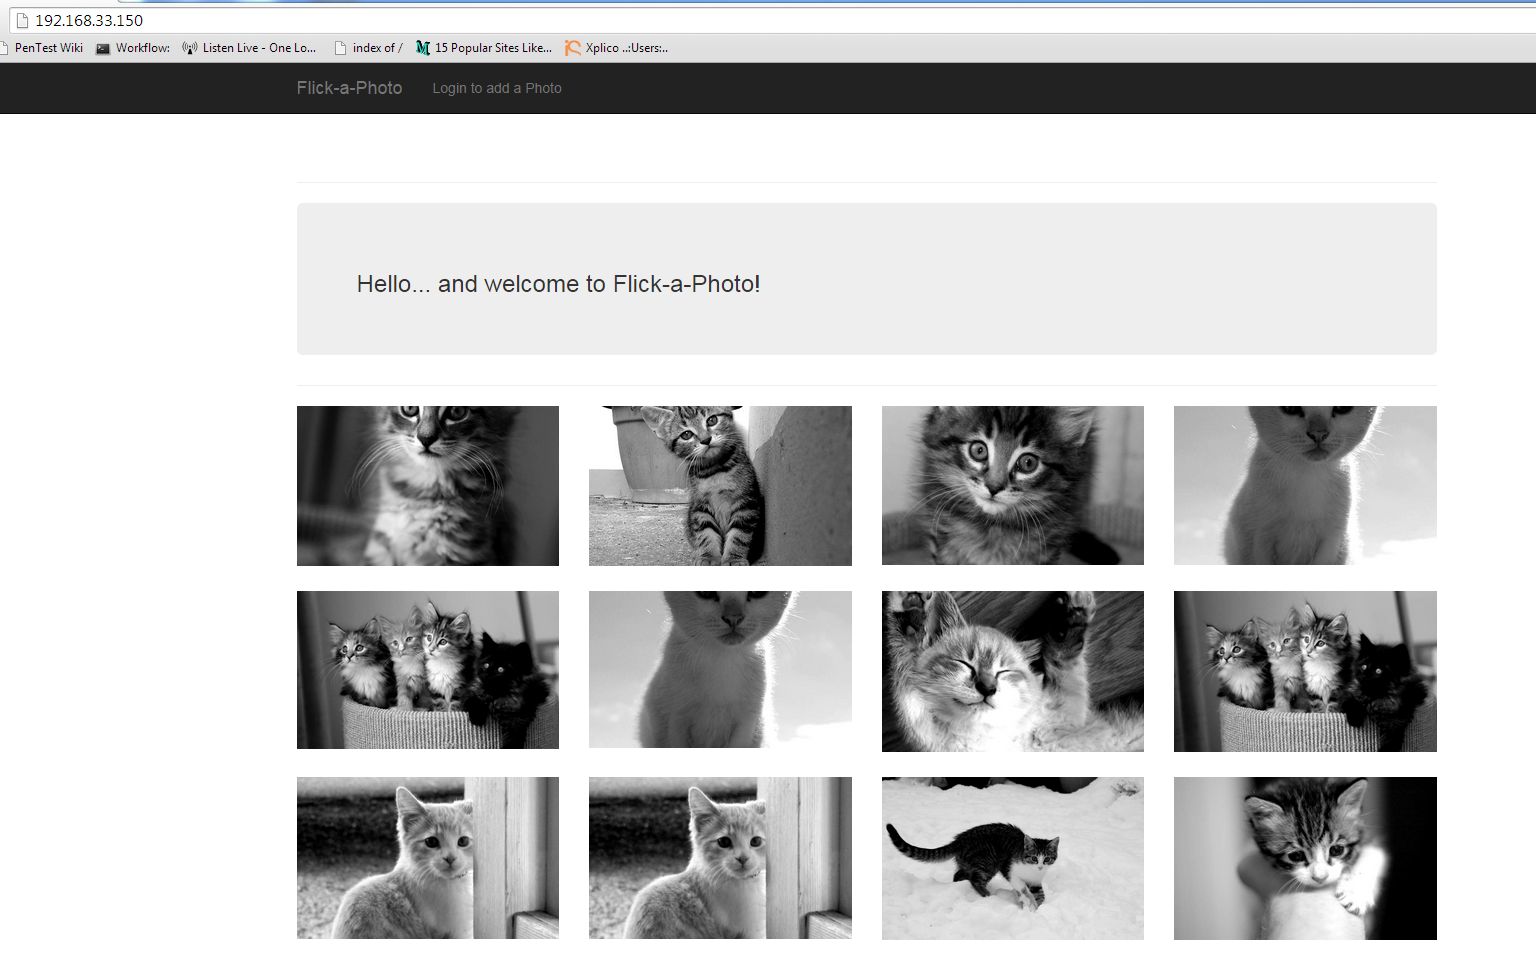Open the cat walking in snow photo

[x=1012, y=858]
